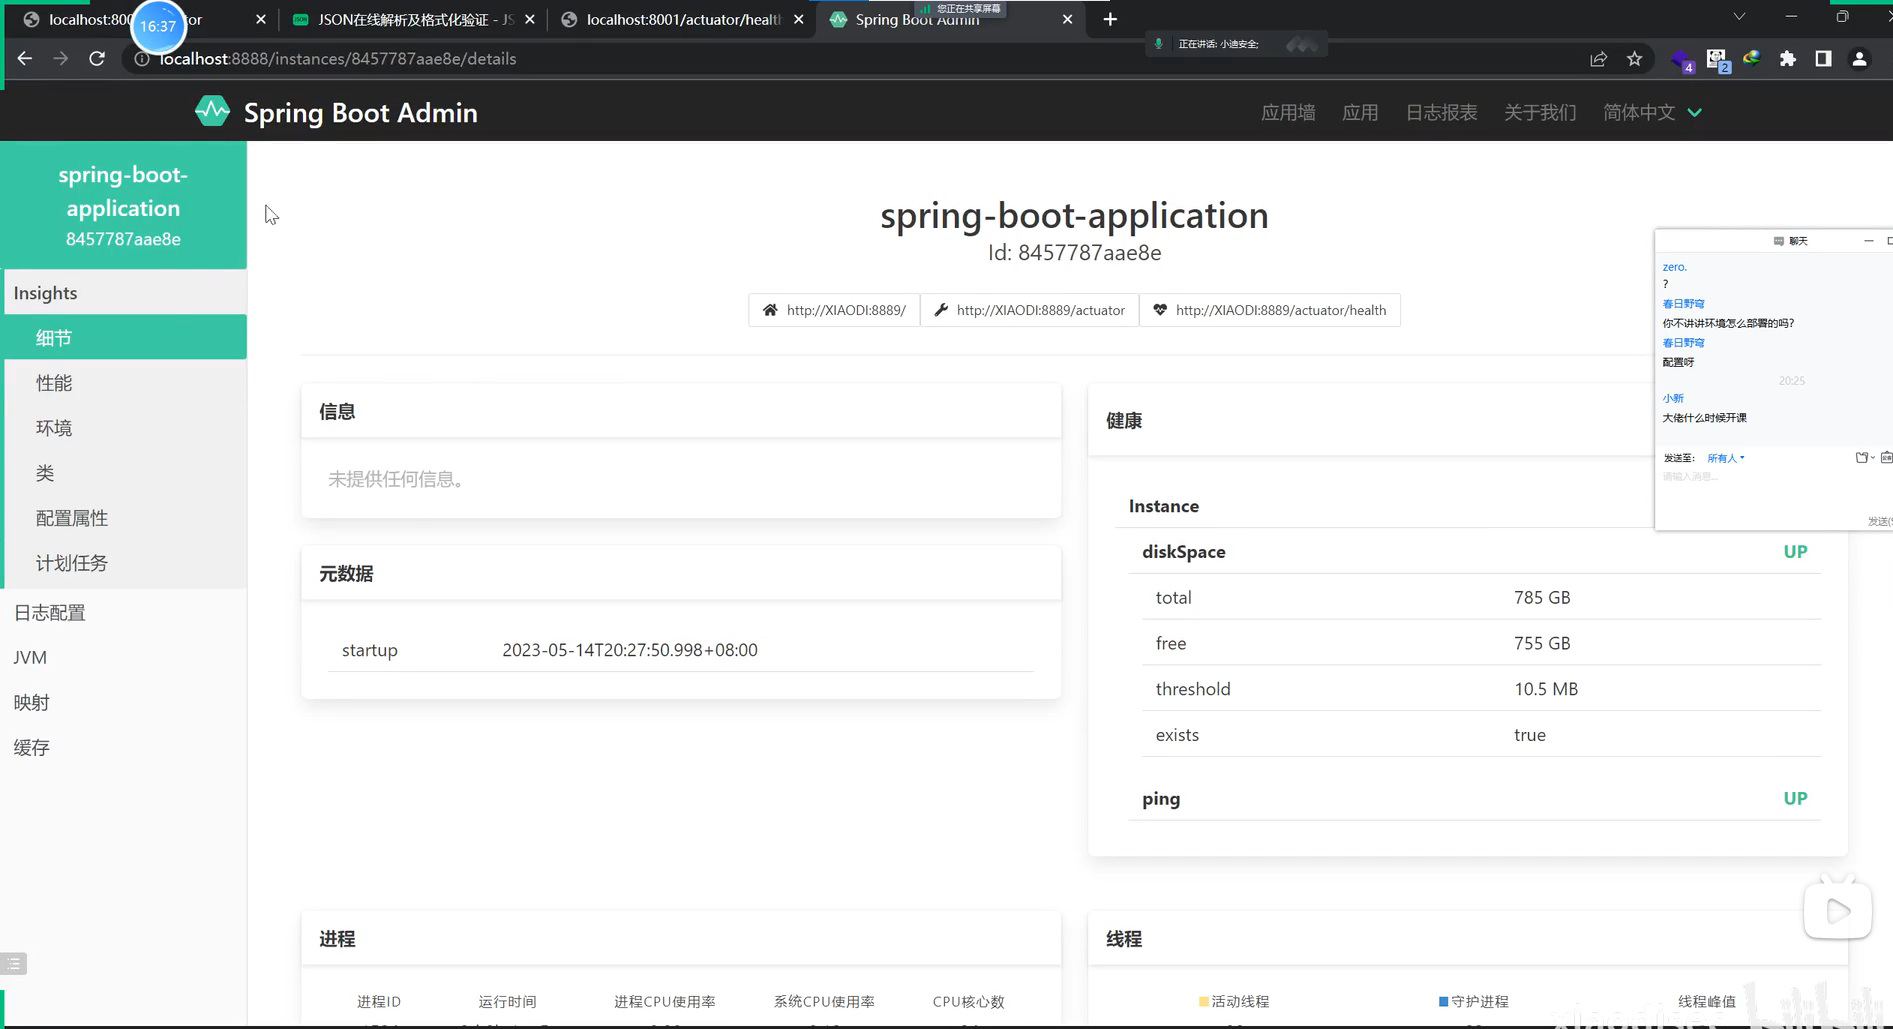Open the extension icon with badge 2
The image size is (1893, 1029).
pyautogui.click(x=1717, y=60)
